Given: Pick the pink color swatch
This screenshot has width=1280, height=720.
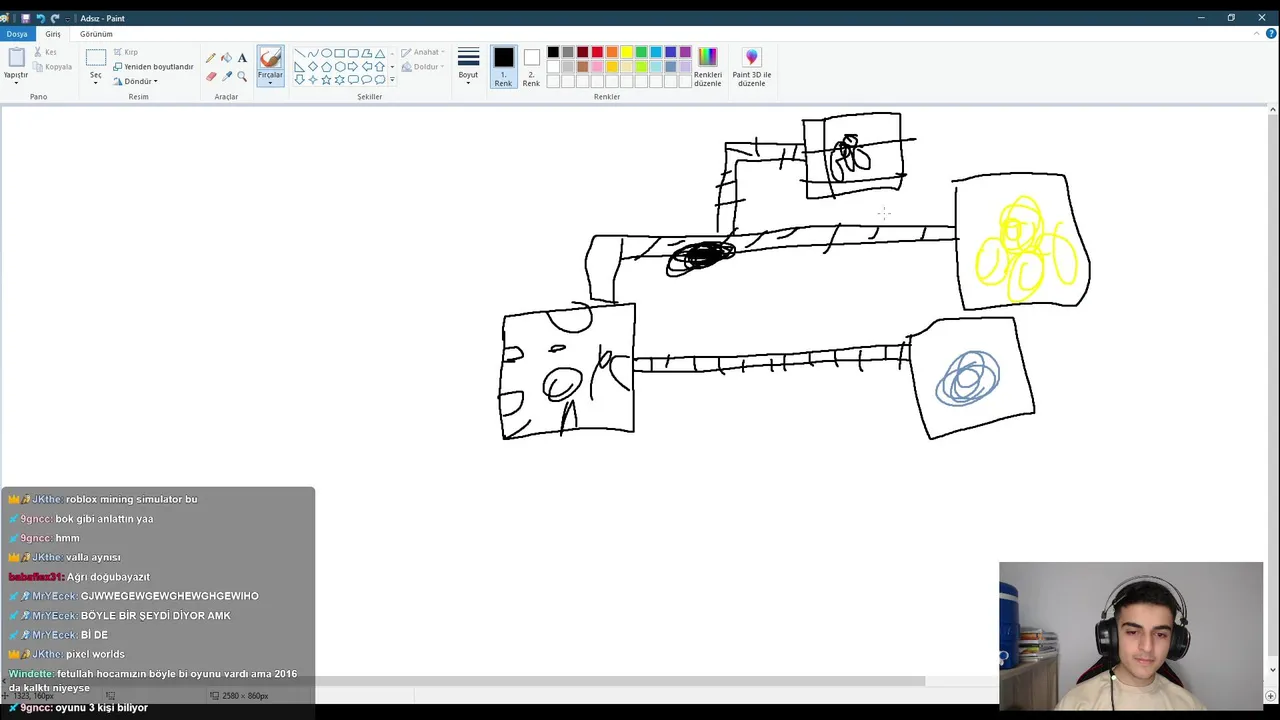Looking at the screenshot, I should click(597, 67).
